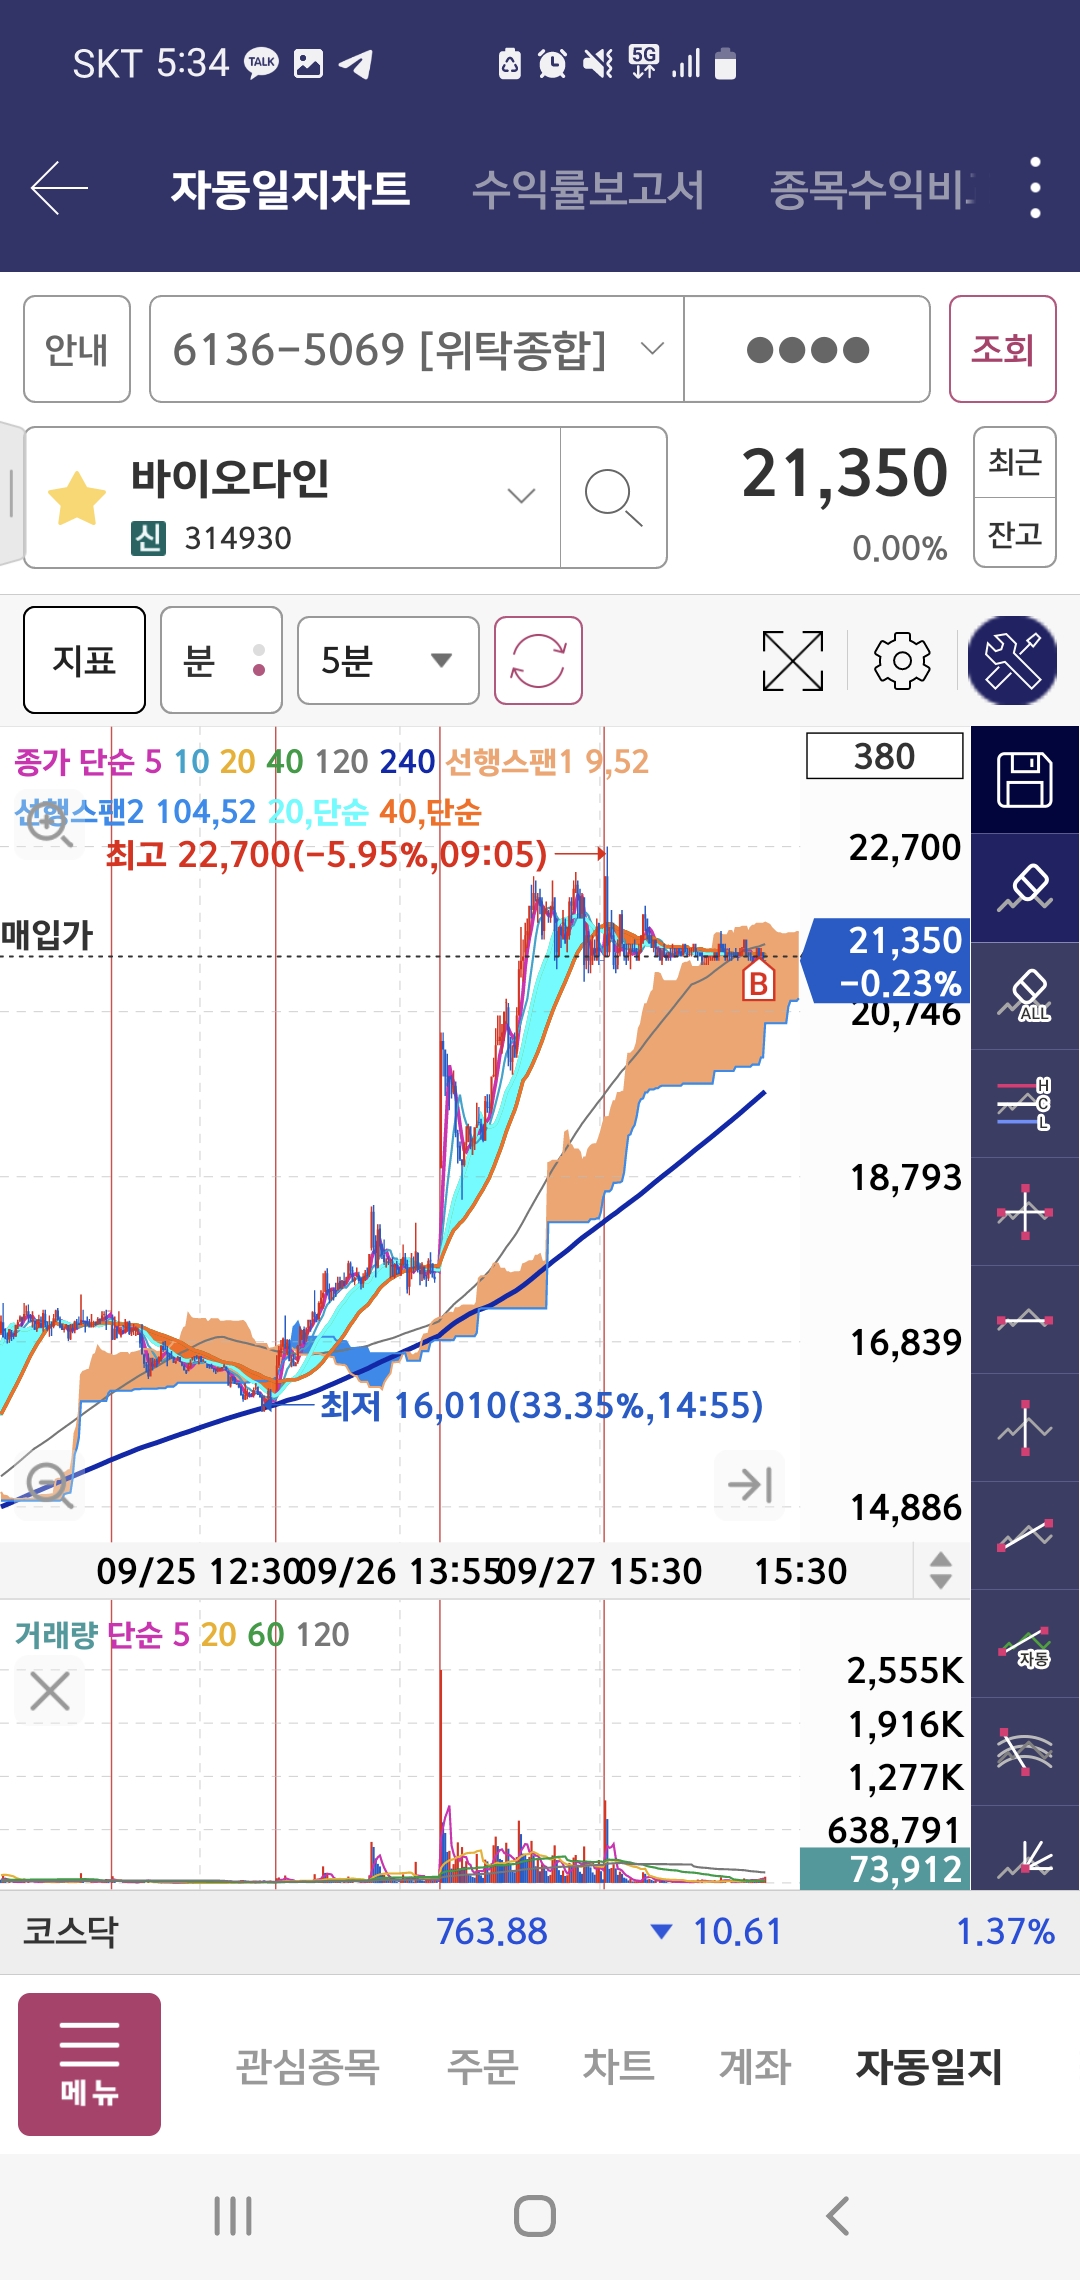Open 차트 bottom tab
The width and height of the screenshot is (1080, 2280).
click(x=618, y=2066)
